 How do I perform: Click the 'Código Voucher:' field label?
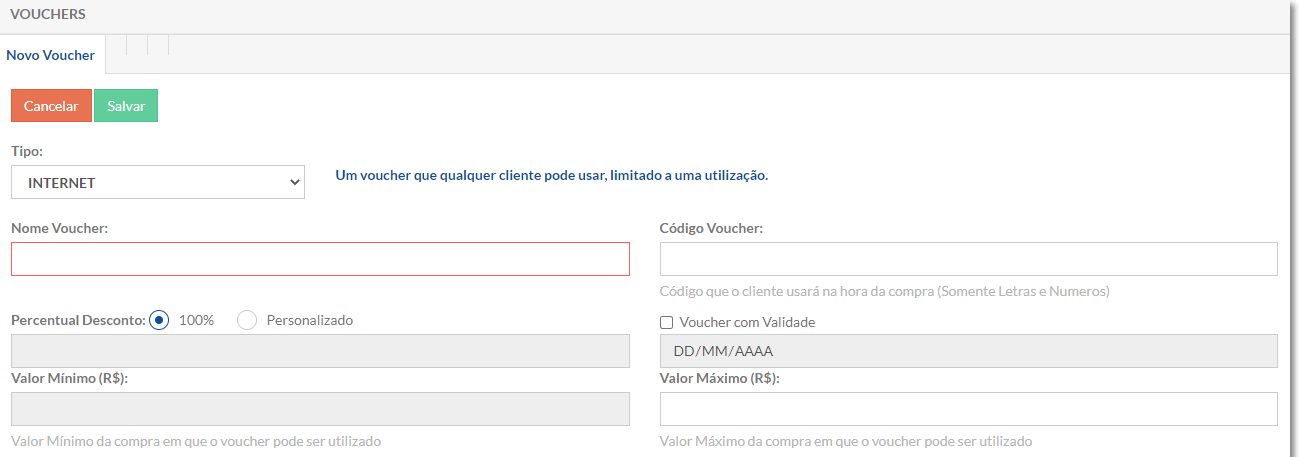[711, 228]
